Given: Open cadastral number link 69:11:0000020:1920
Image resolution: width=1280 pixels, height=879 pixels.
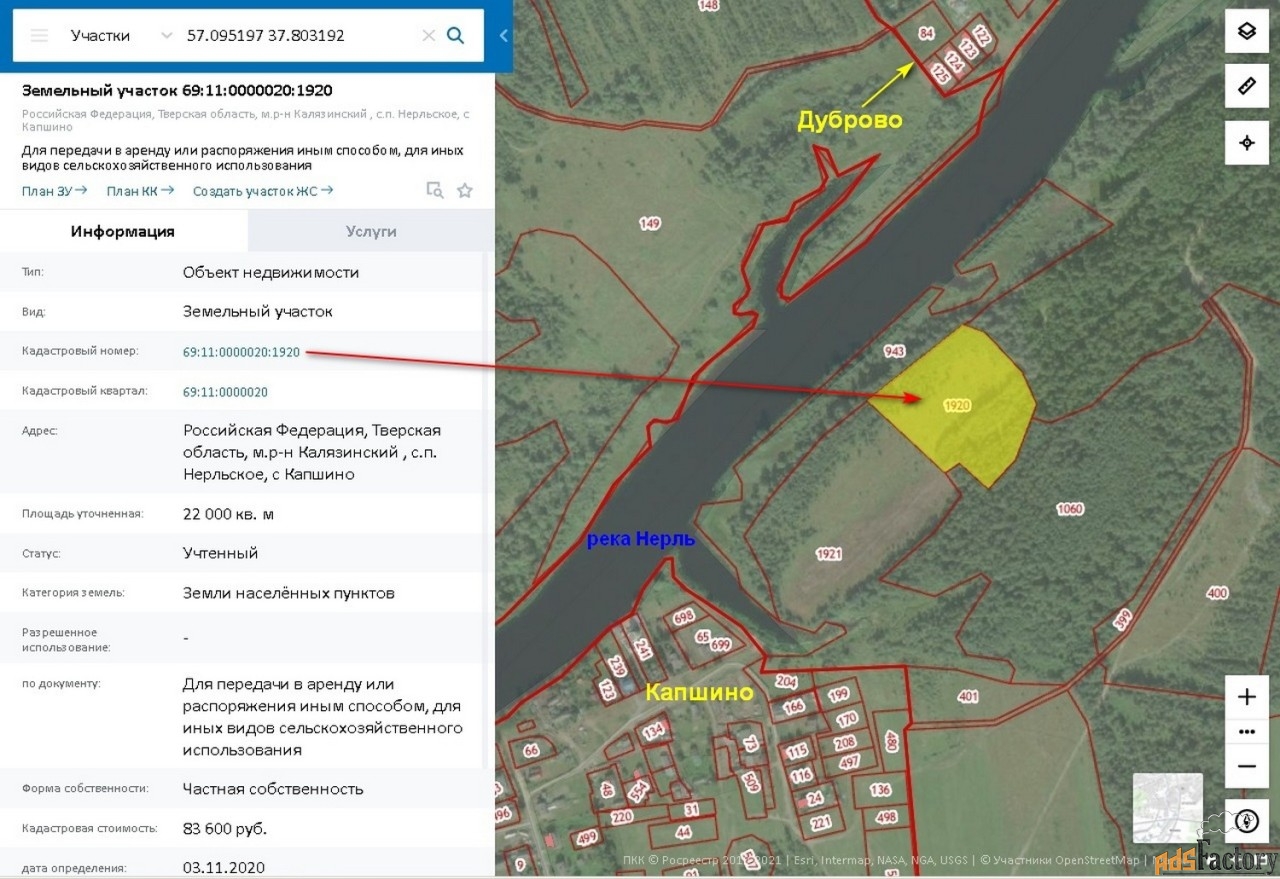Looking at the screenshot, I should (x=241, y=352).
